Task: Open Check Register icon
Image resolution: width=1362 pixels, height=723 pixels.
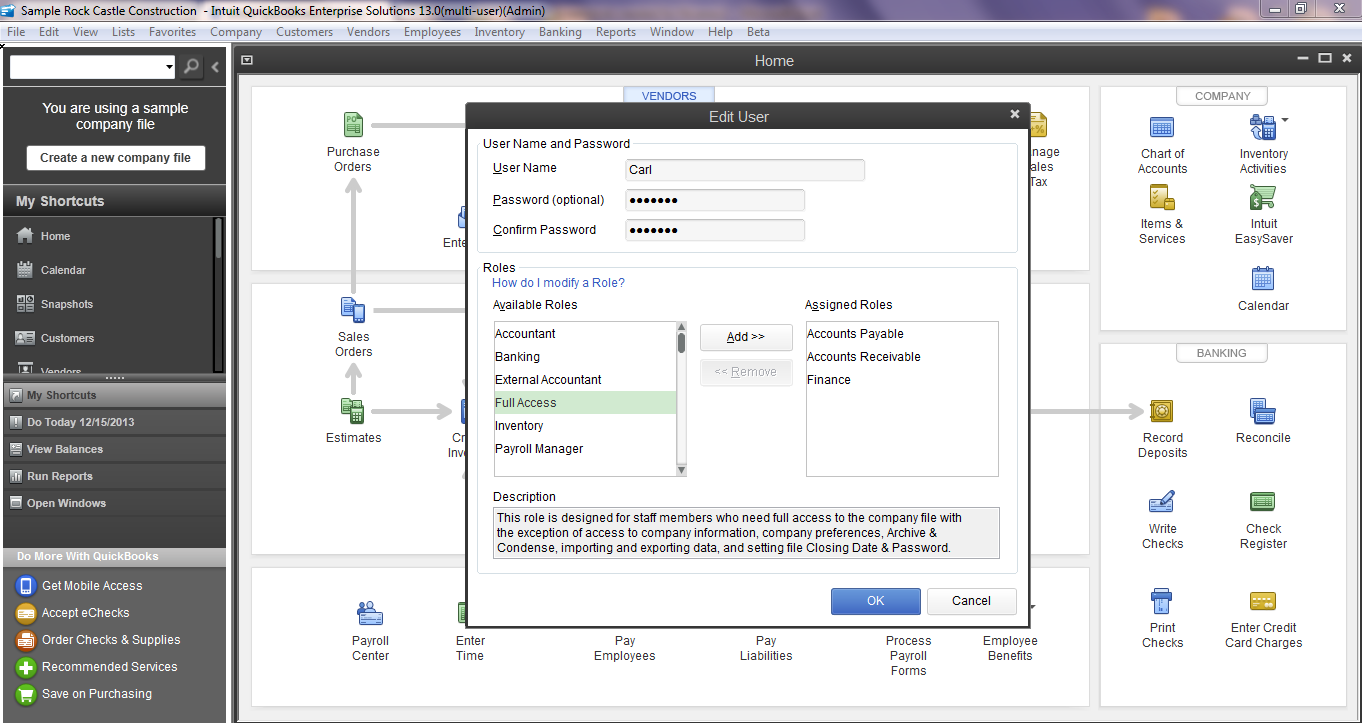Action: pyautogui.click(x=1263, y=502)
